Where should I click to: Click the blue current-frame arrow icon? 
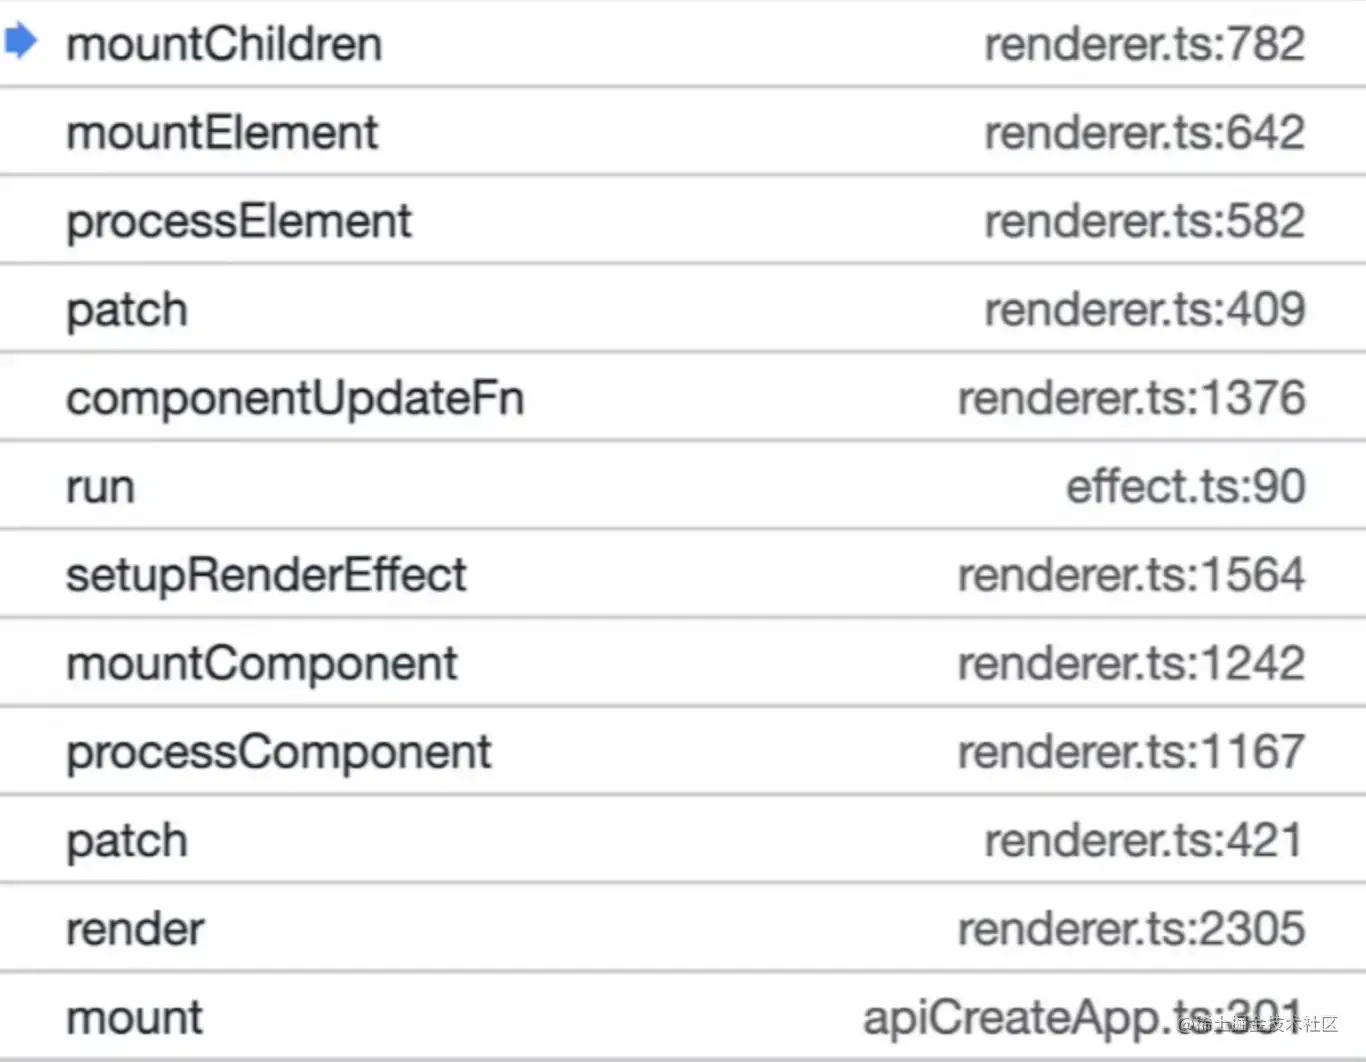click(x=21, y=42)
